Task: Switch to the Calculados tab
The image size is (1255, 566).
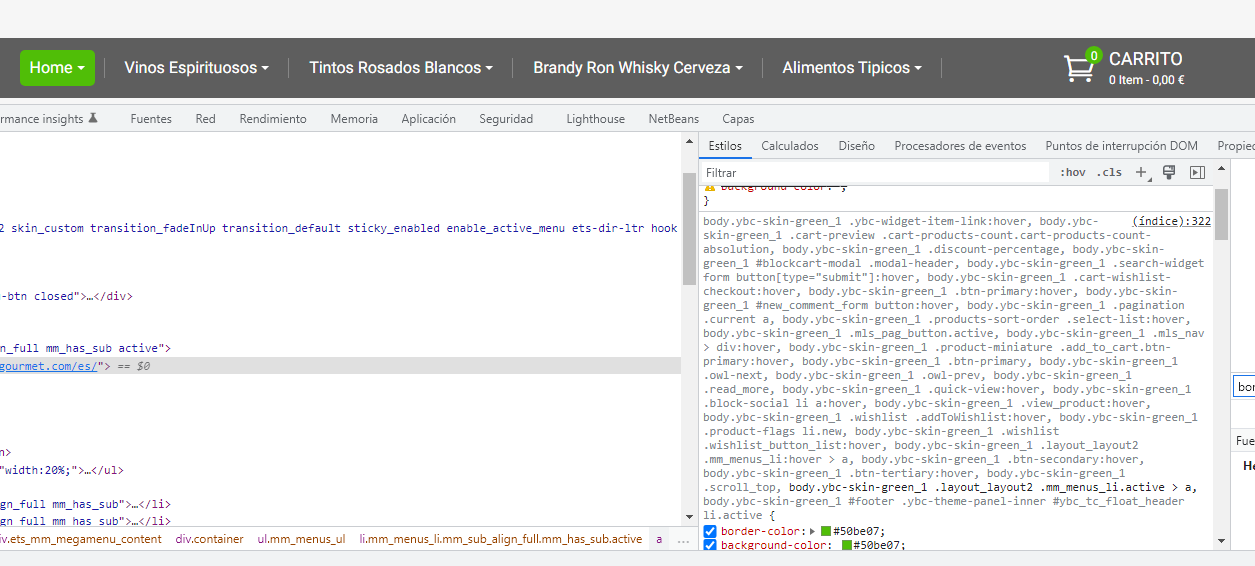Action: pos(789,146)
